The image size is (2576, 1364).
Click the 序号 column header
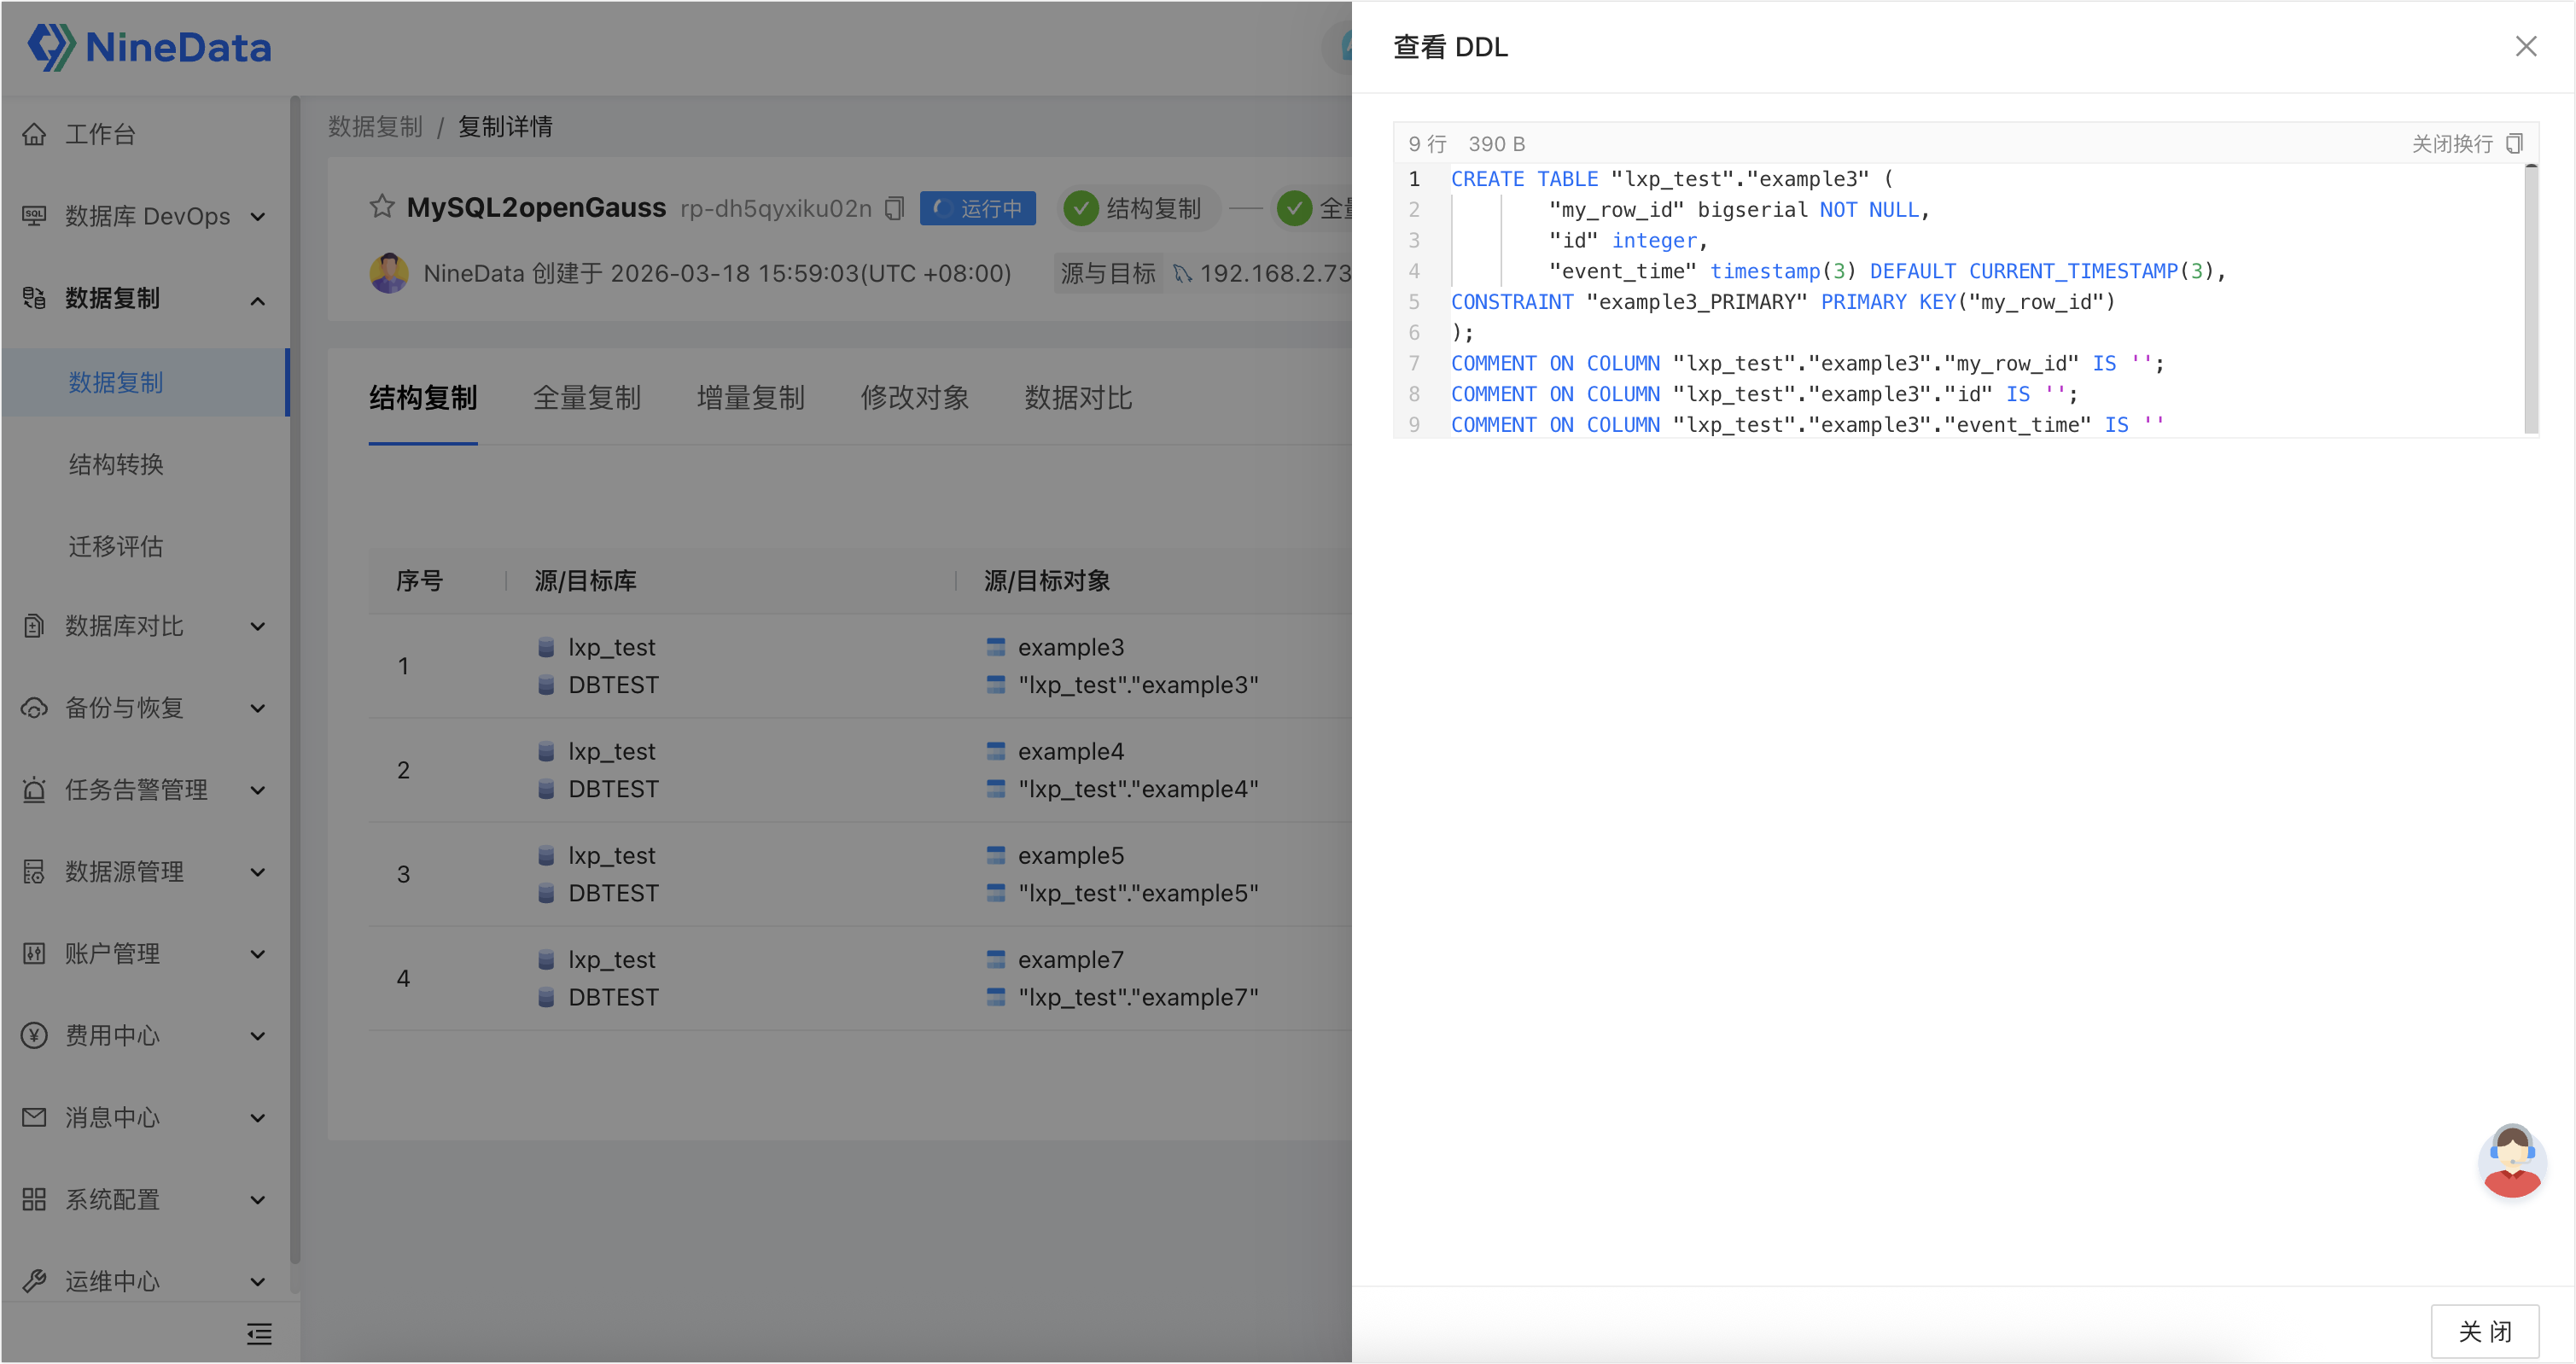[x=419, y=581]
